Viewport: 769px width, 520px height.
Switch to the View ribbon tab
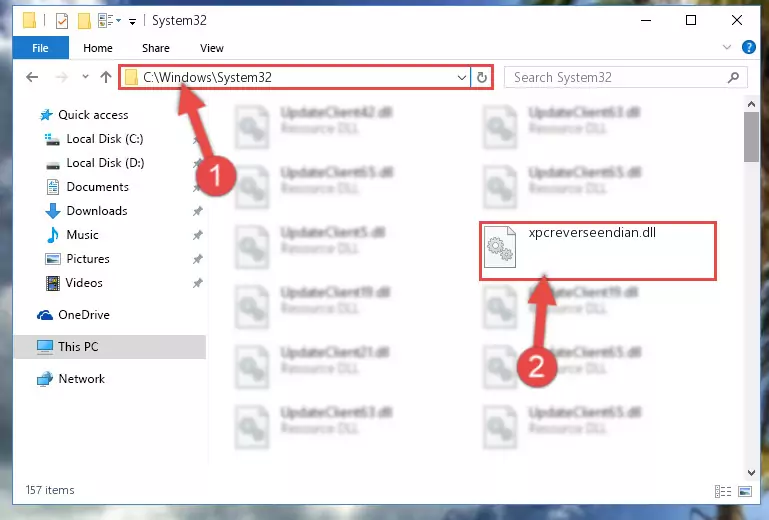[x=211, y=48]
